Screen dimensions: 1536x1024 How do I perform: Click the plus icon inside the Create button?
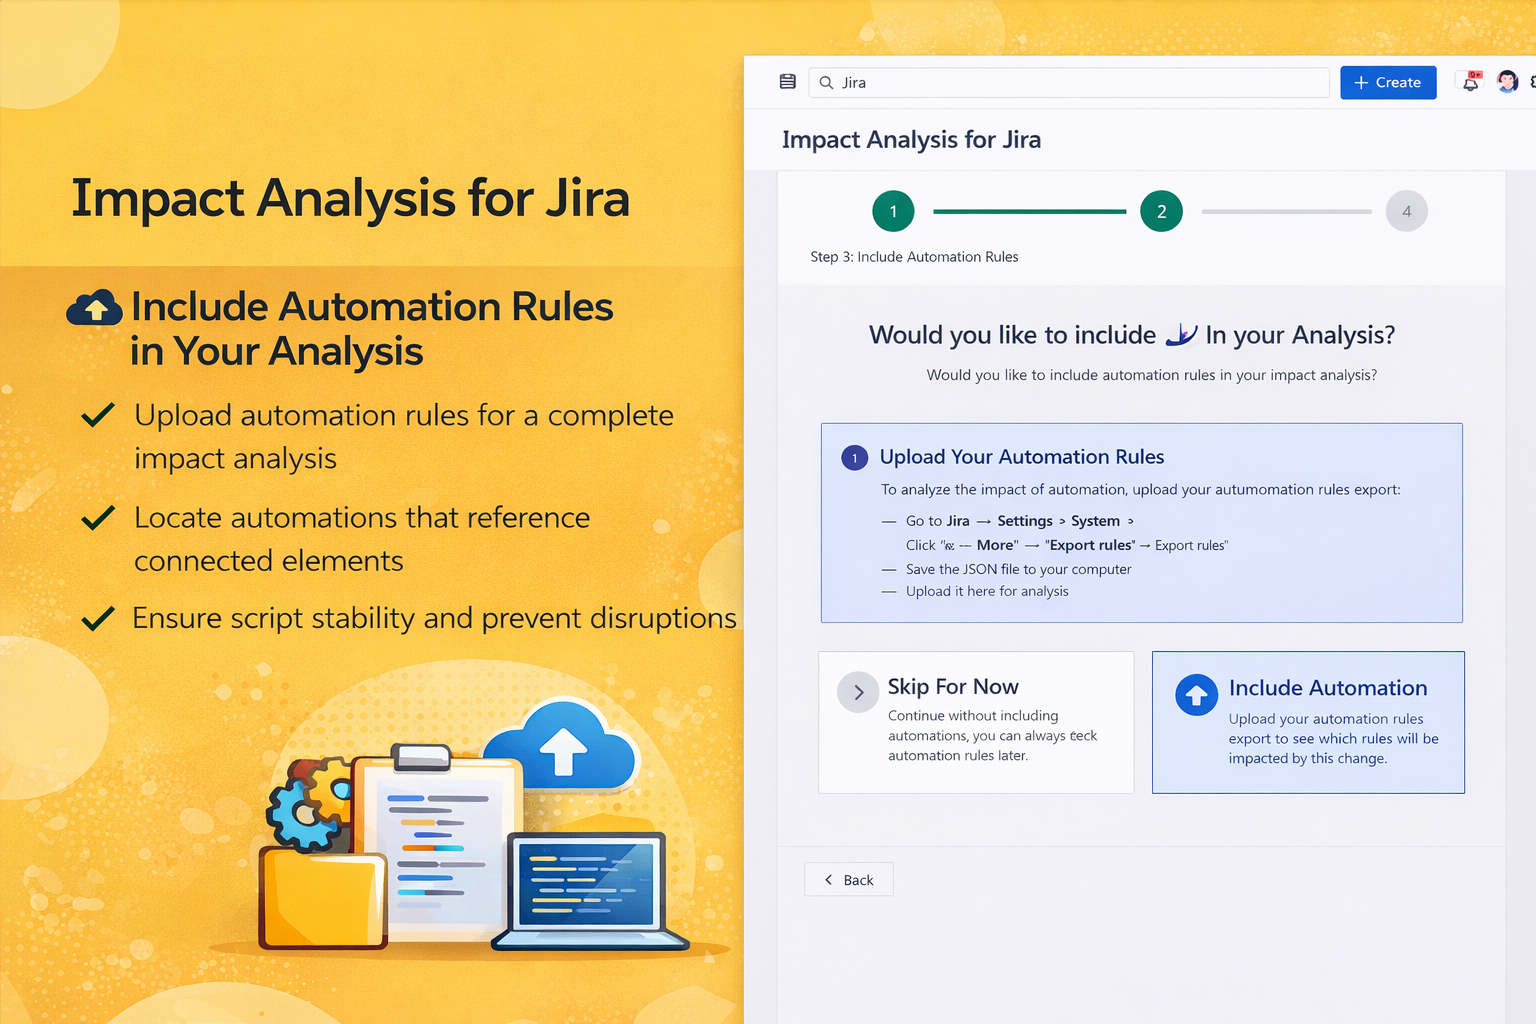click(1360, 82)
